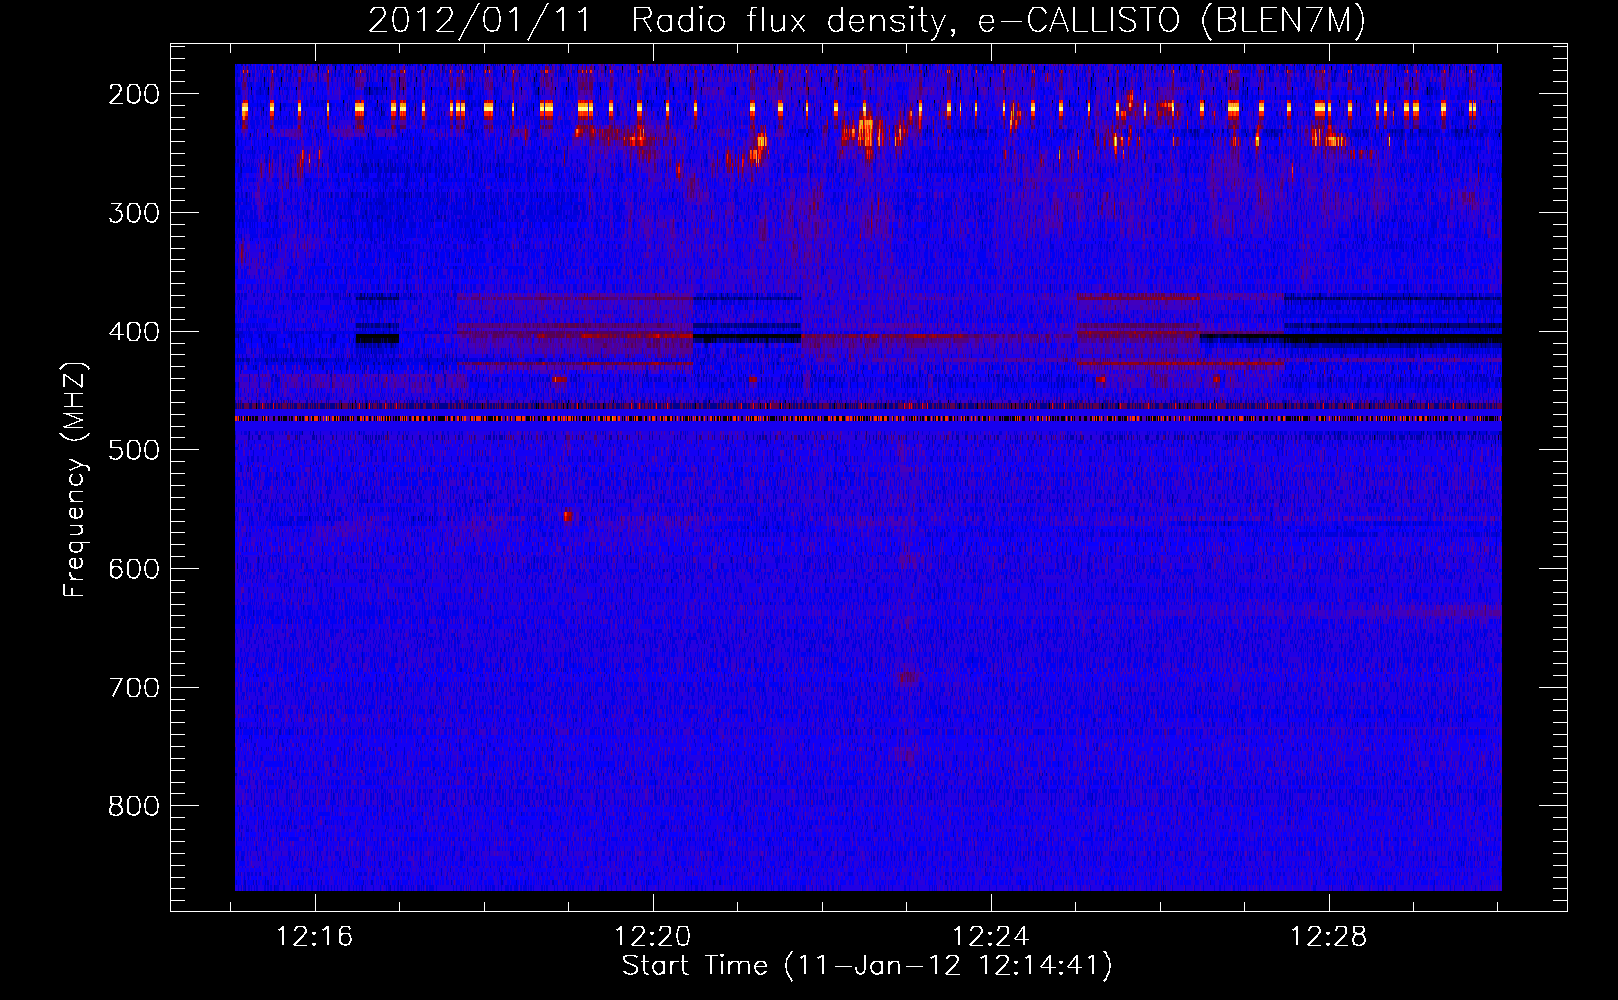
Task: Select the 500 frequency tick label
Action: point(133,450)
